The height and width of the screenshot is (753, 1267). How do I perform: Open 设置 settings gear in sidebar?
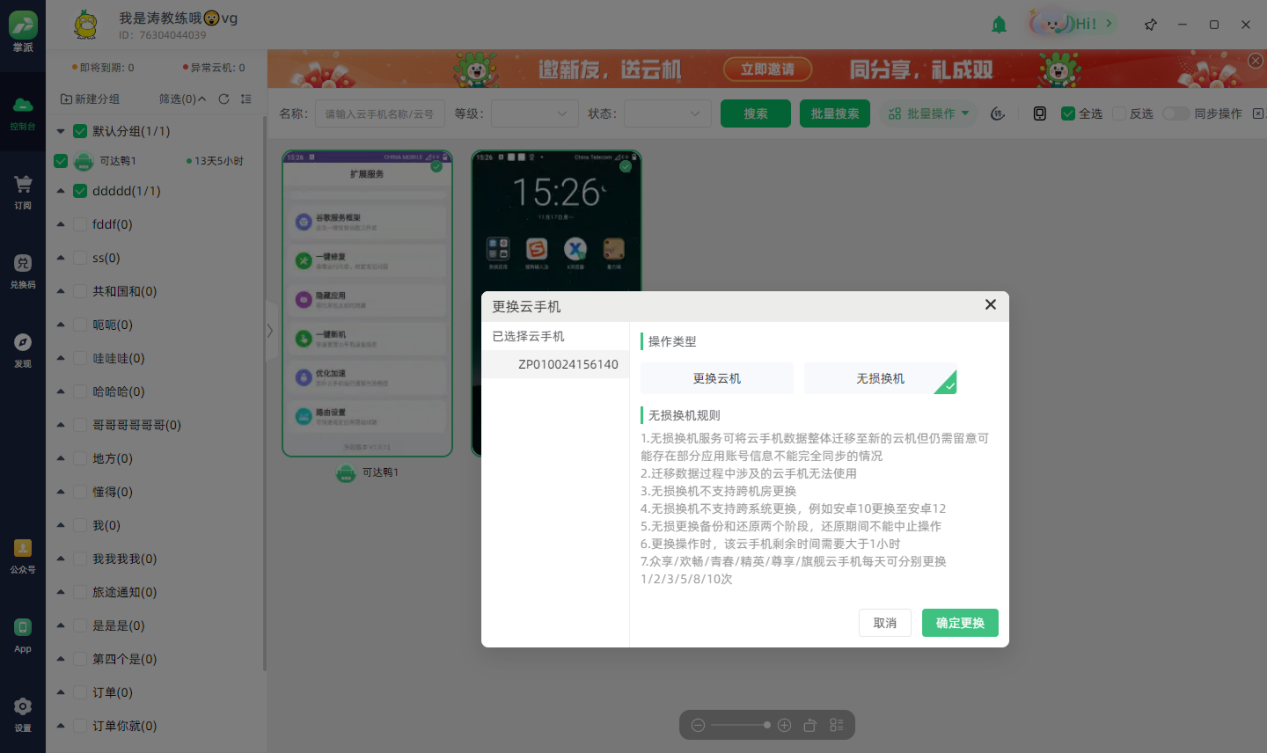click(x=22, y=714)
